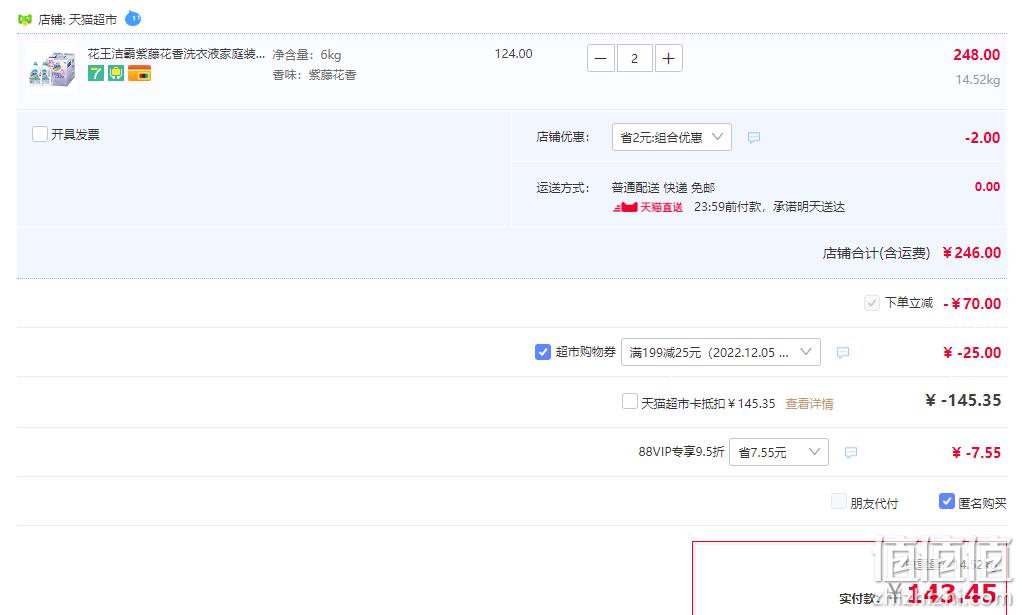Open the 查看详情 link
This screenshot has height=615, width=1022.
click(x=809, y=404)
